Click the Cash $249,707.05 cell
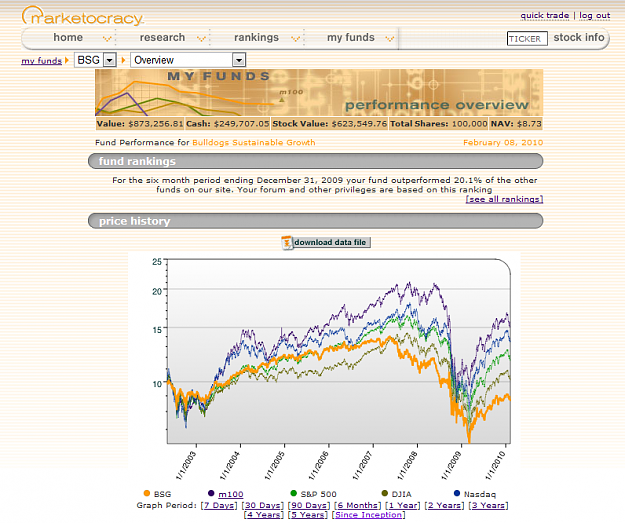Viewport: 625px width, 523px height. pos(228,124)
